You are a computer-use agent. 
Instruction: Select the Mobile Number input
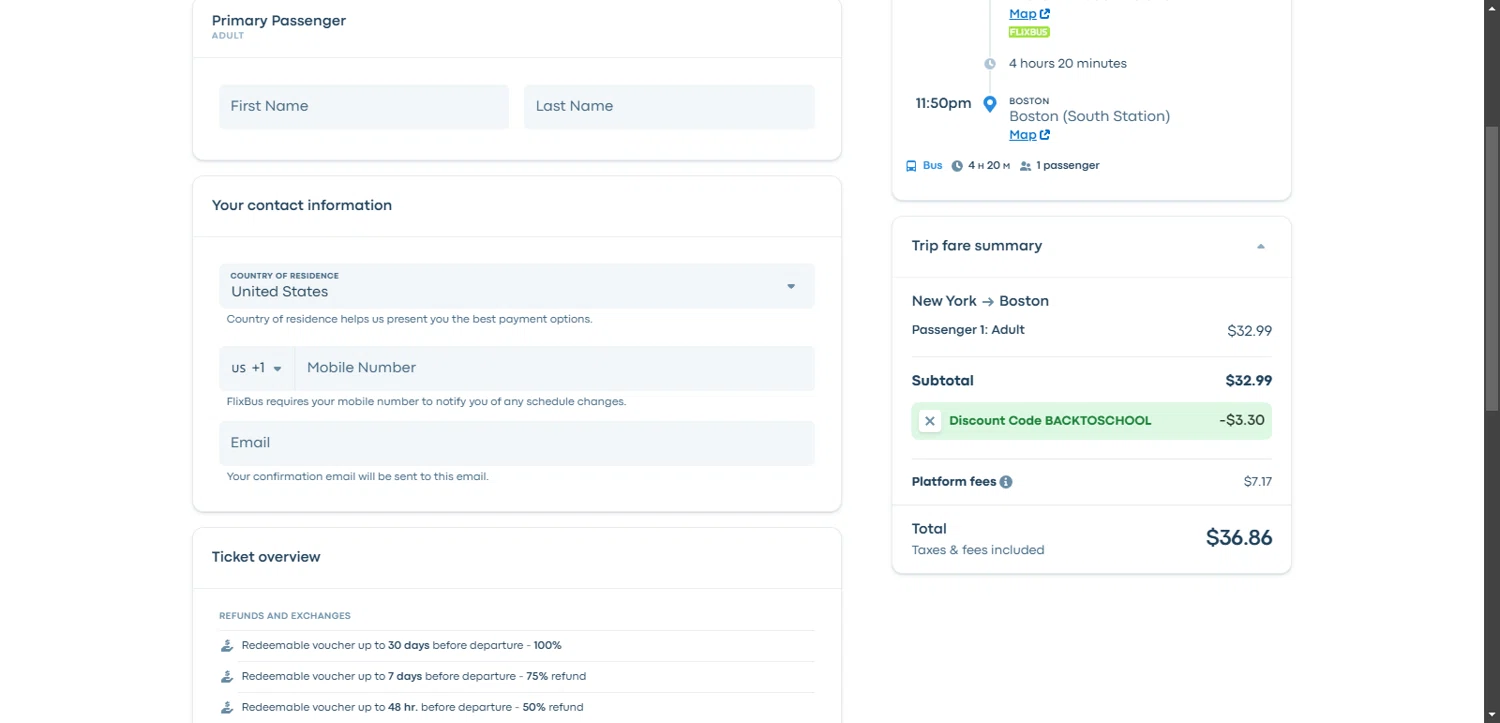[555, 368]
